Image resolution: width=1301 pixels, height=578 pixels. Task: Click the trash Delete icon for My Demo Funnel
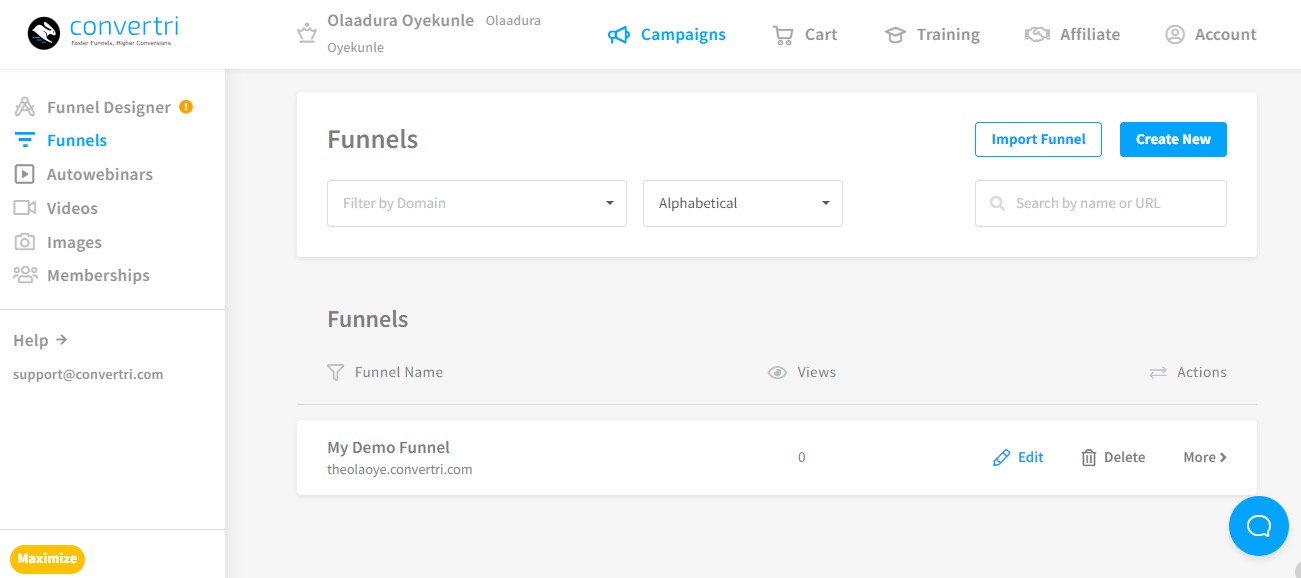click(1089, 458)
